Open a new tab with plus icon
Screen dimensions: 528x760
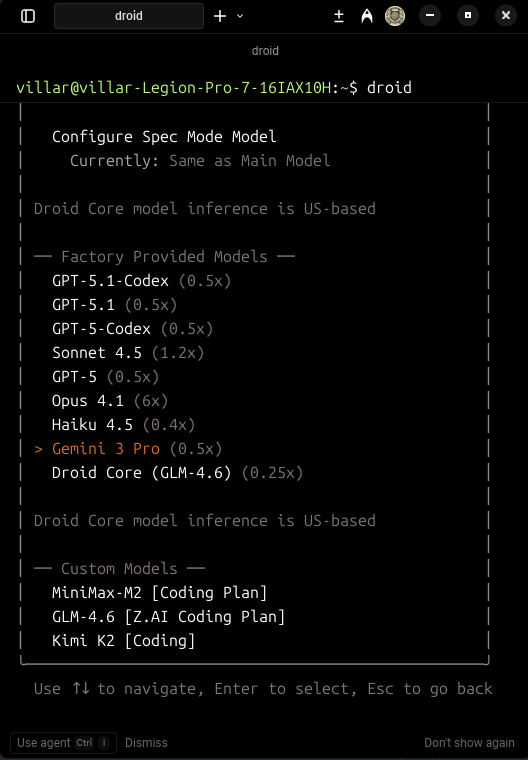(x=220, y=16)
